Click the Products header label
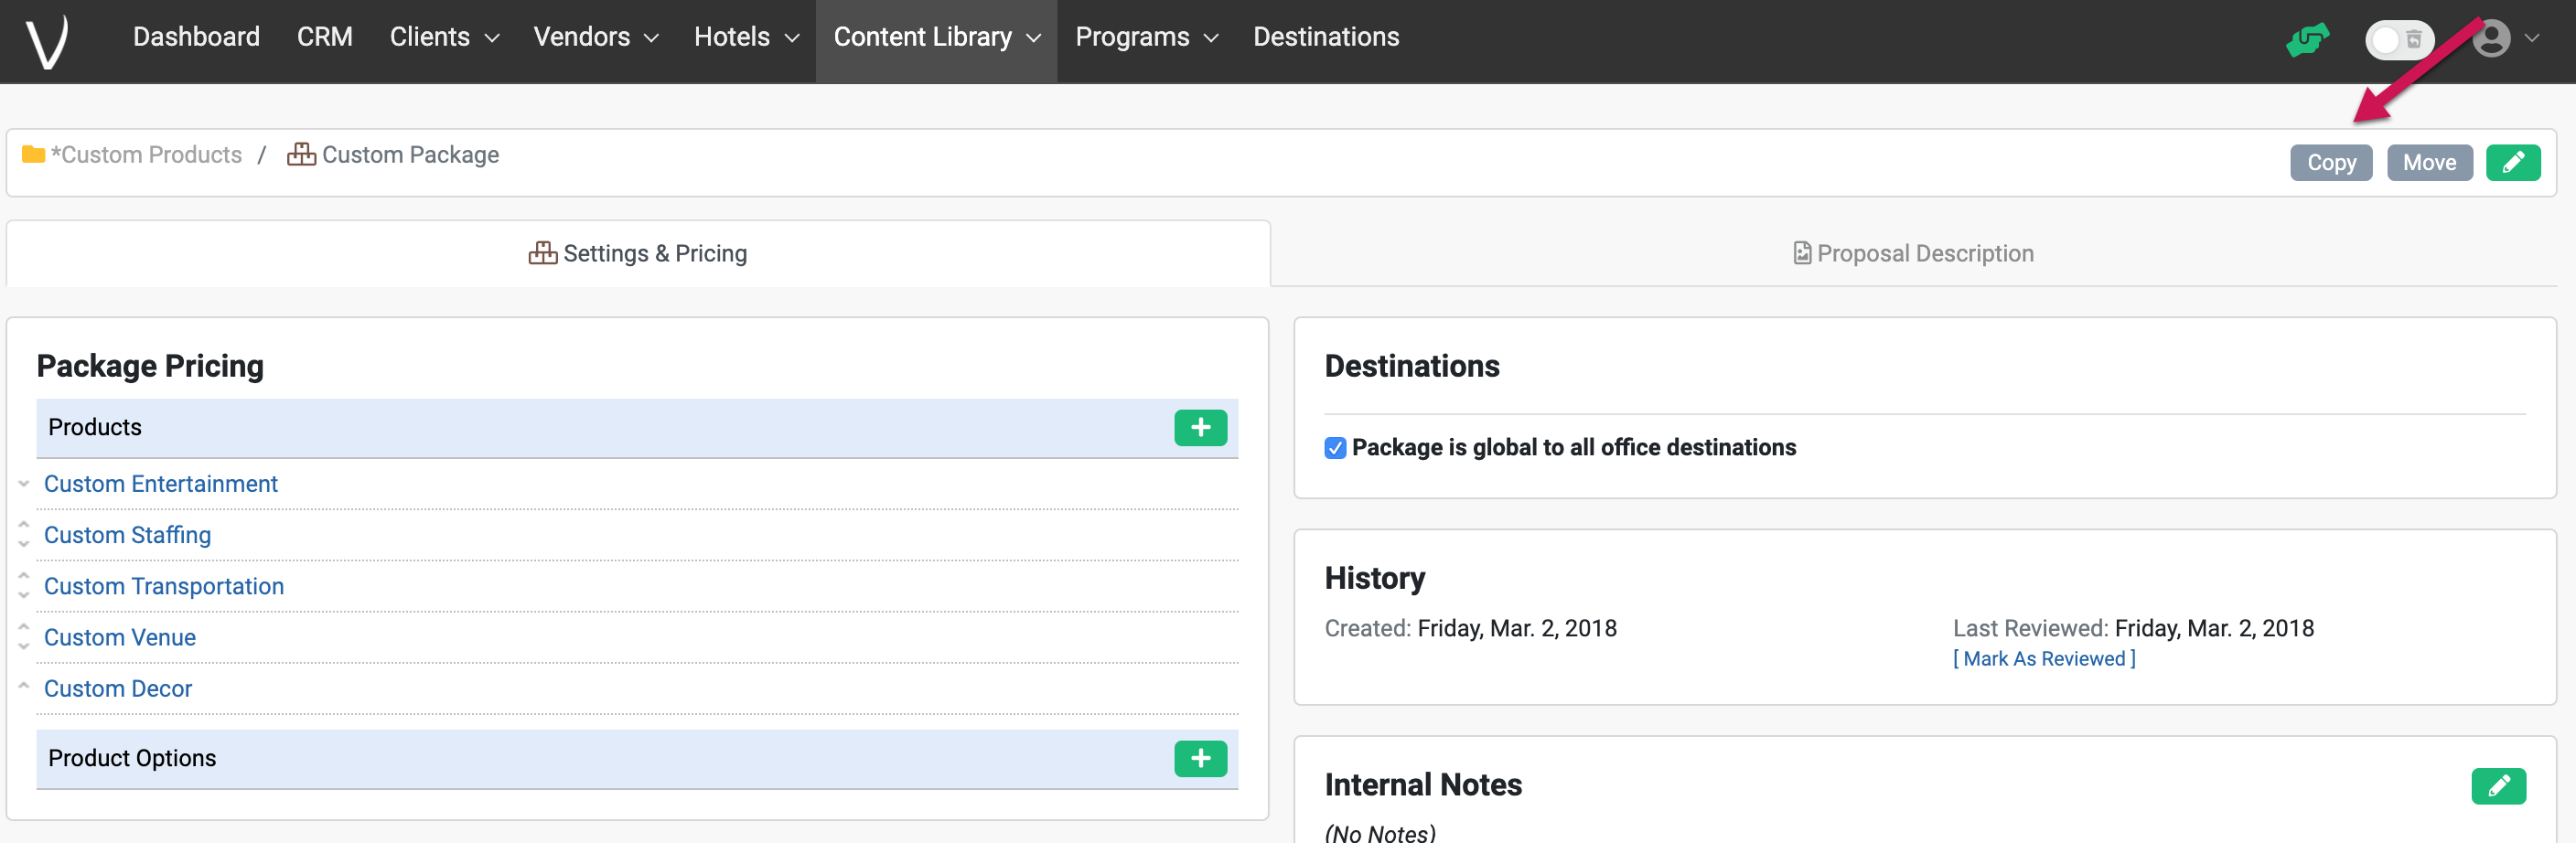 tap(95, 427)
